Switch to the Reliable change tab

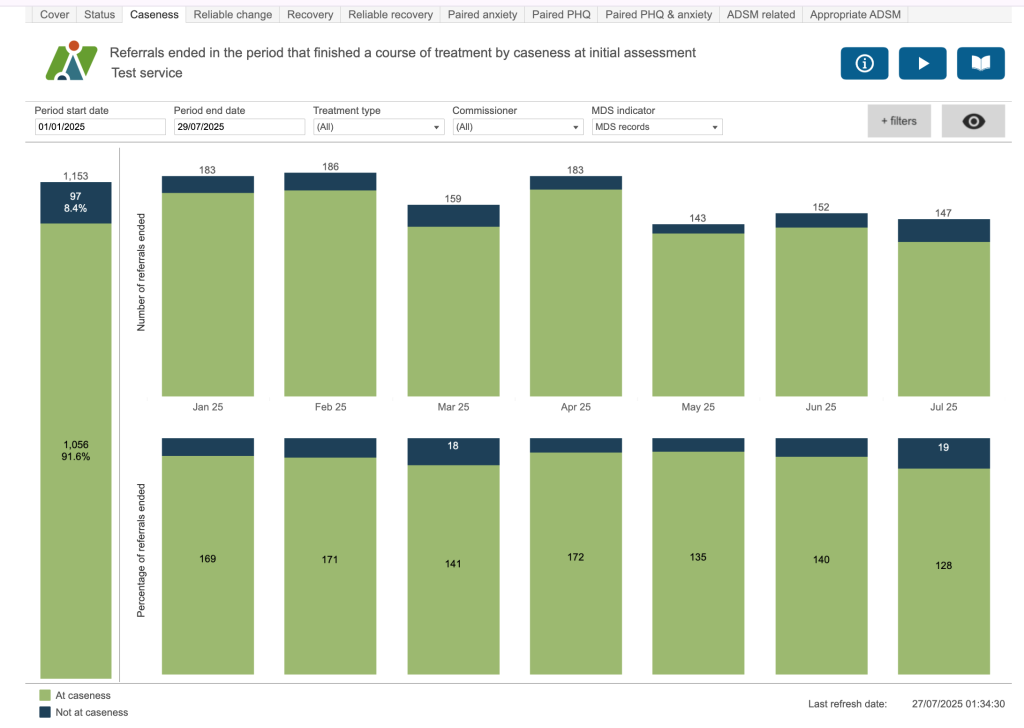(x=232, y=15)
